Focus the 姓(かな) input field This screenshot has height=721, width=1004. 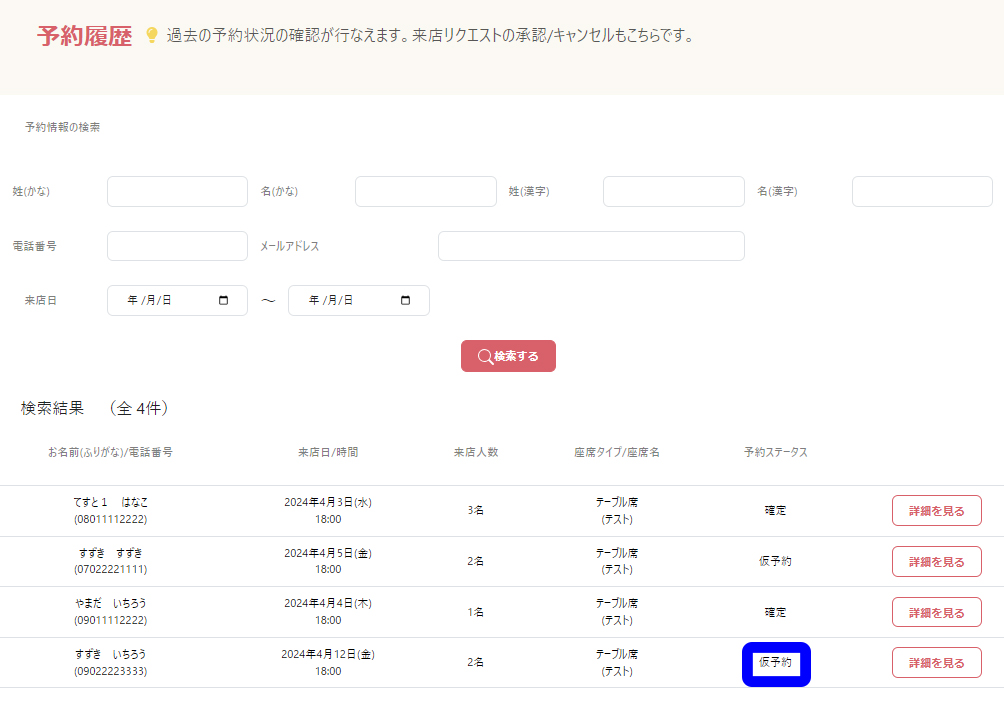click(177, 191)
